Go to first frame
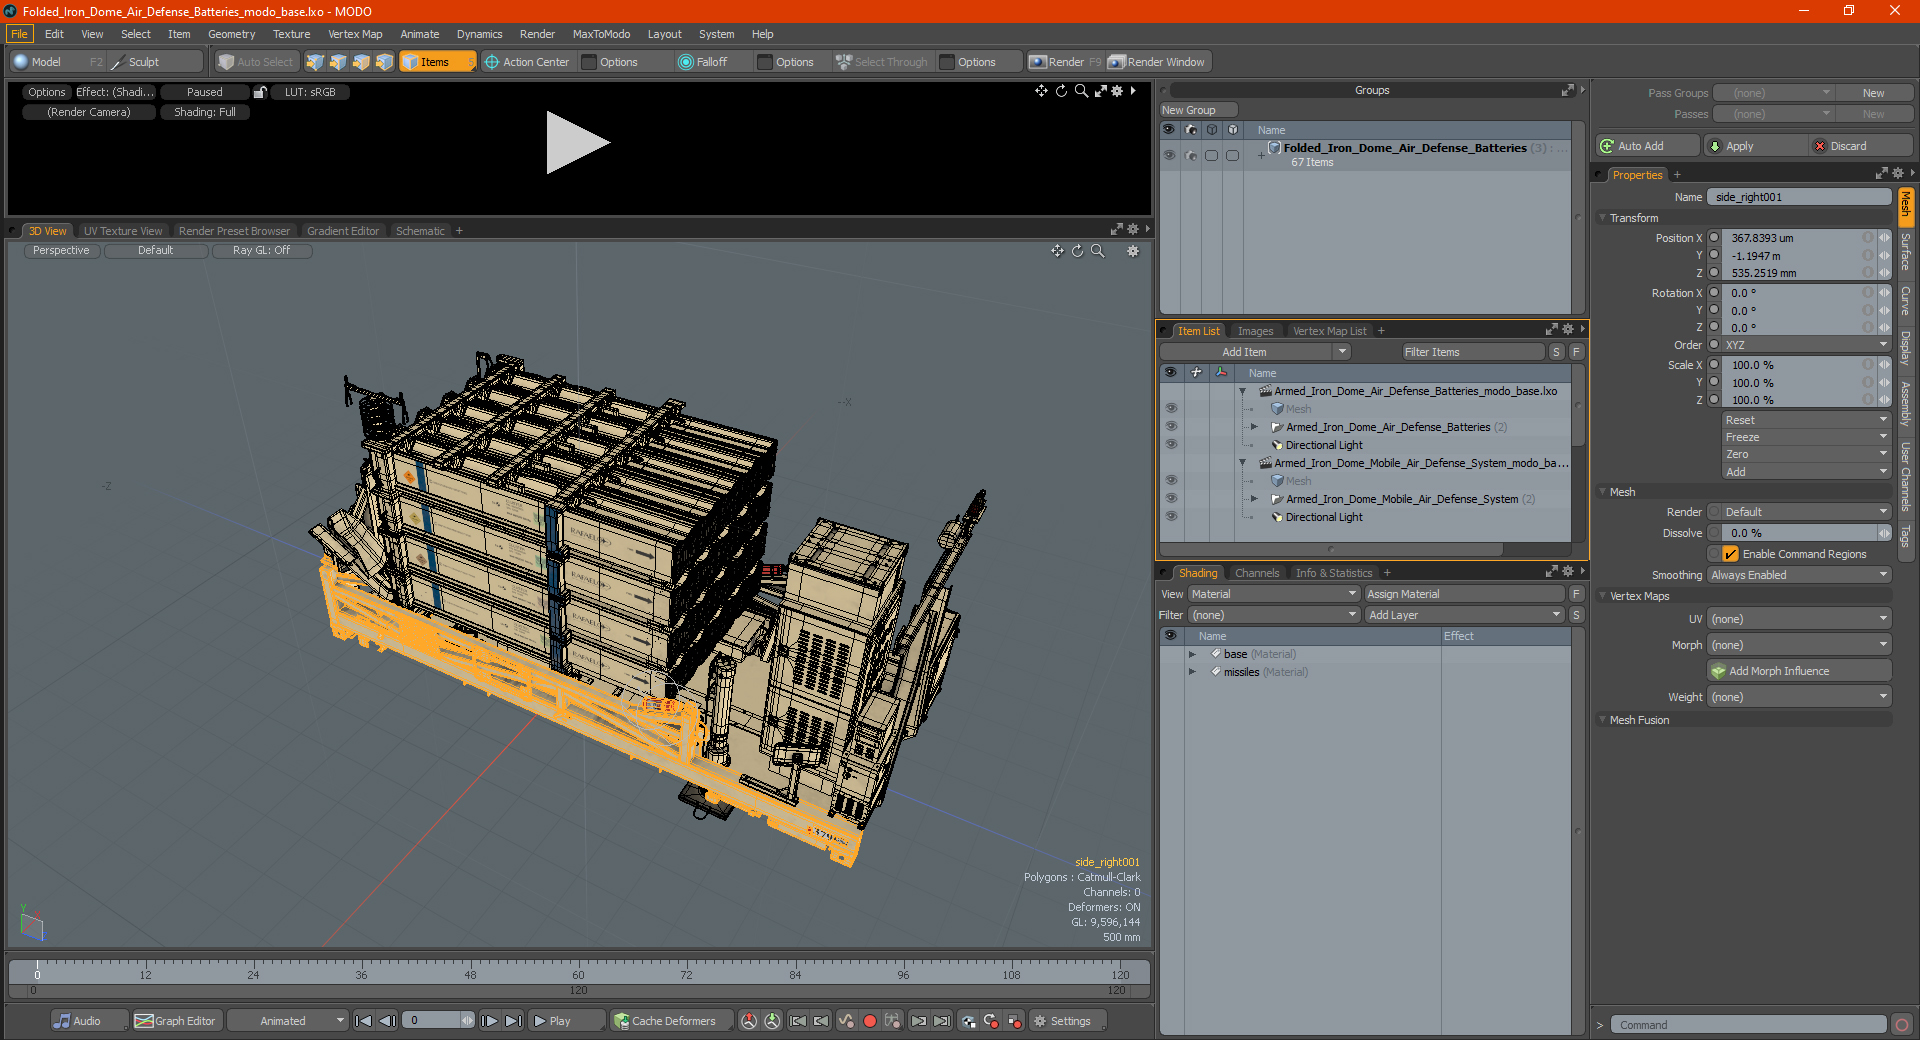This screenshot has height=1040, width=1920. coord(364,1021)
